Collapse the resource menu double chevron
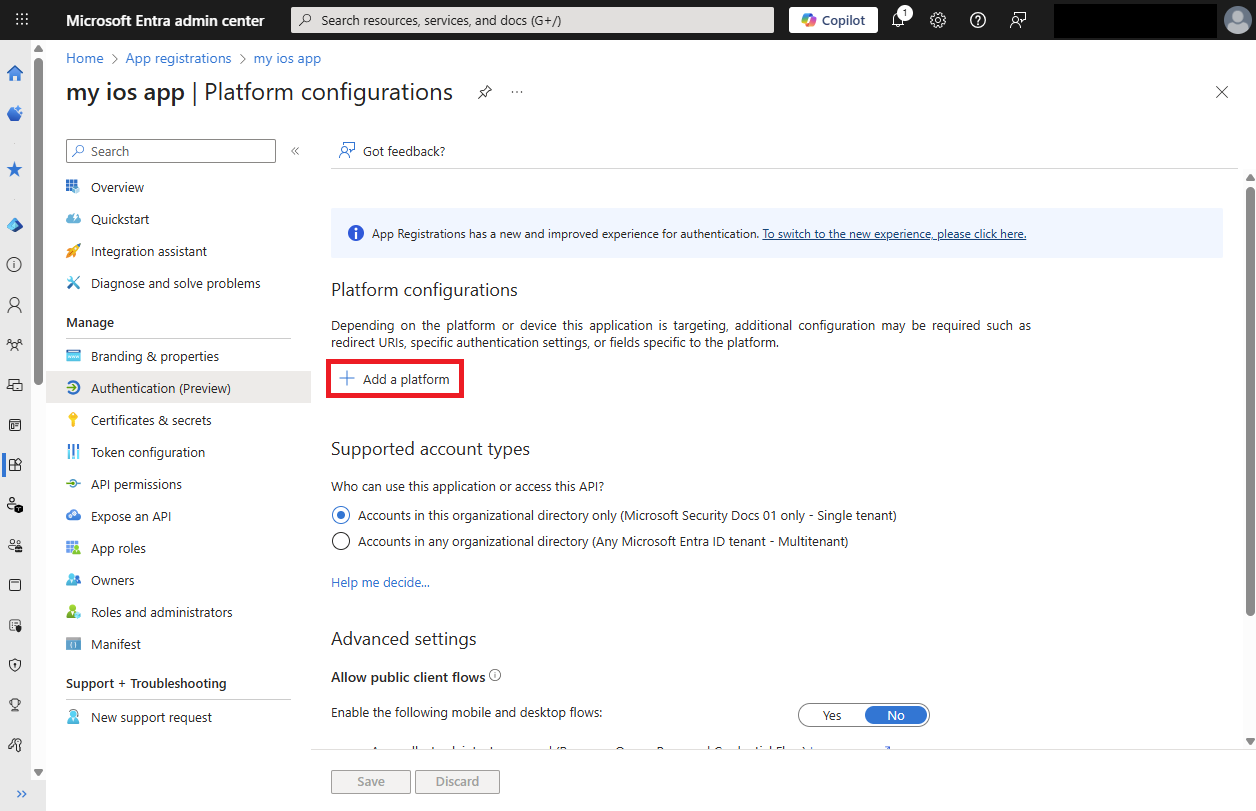The height and width of the screenshot is (811, 1256). (x=295, y=151)
